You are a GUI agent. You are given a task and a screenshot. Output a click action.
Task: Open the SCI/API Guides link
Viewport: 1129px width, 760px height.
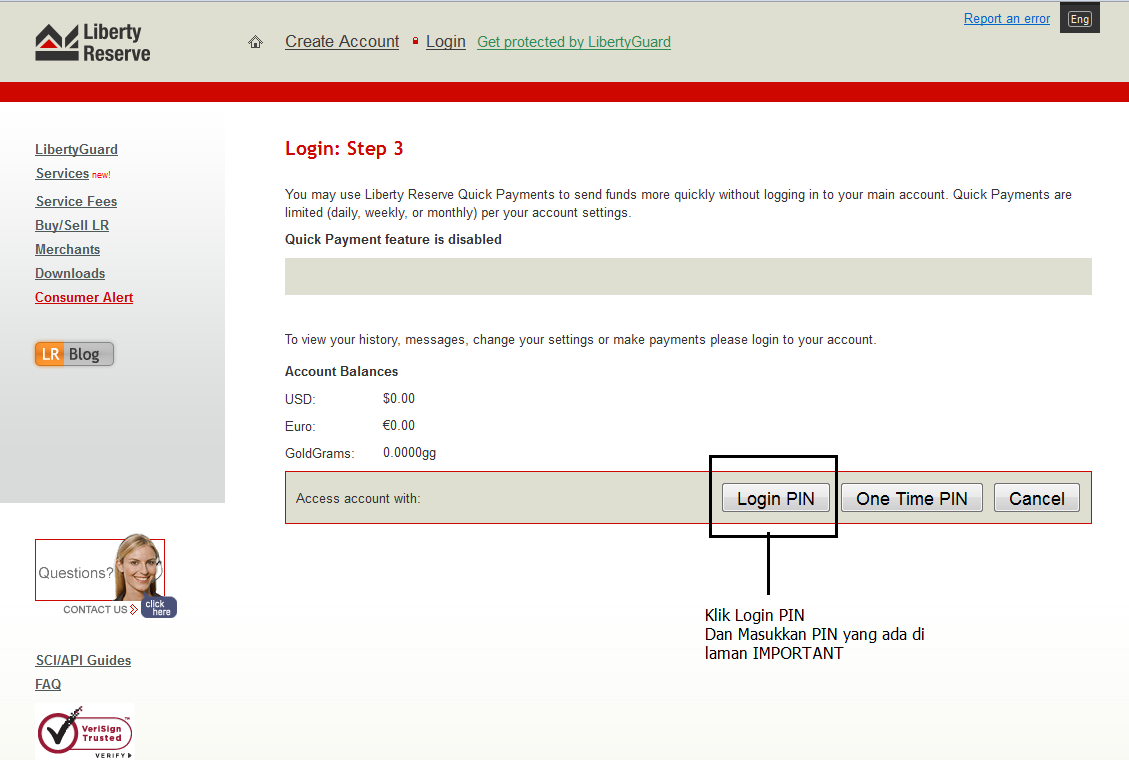coord(84,660)
